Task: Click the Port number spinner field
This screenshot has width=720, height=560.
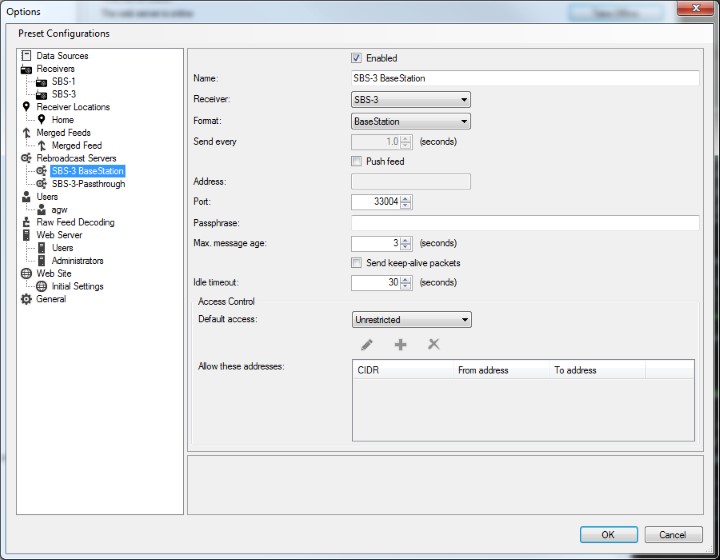Action: [x=376, y=202]
